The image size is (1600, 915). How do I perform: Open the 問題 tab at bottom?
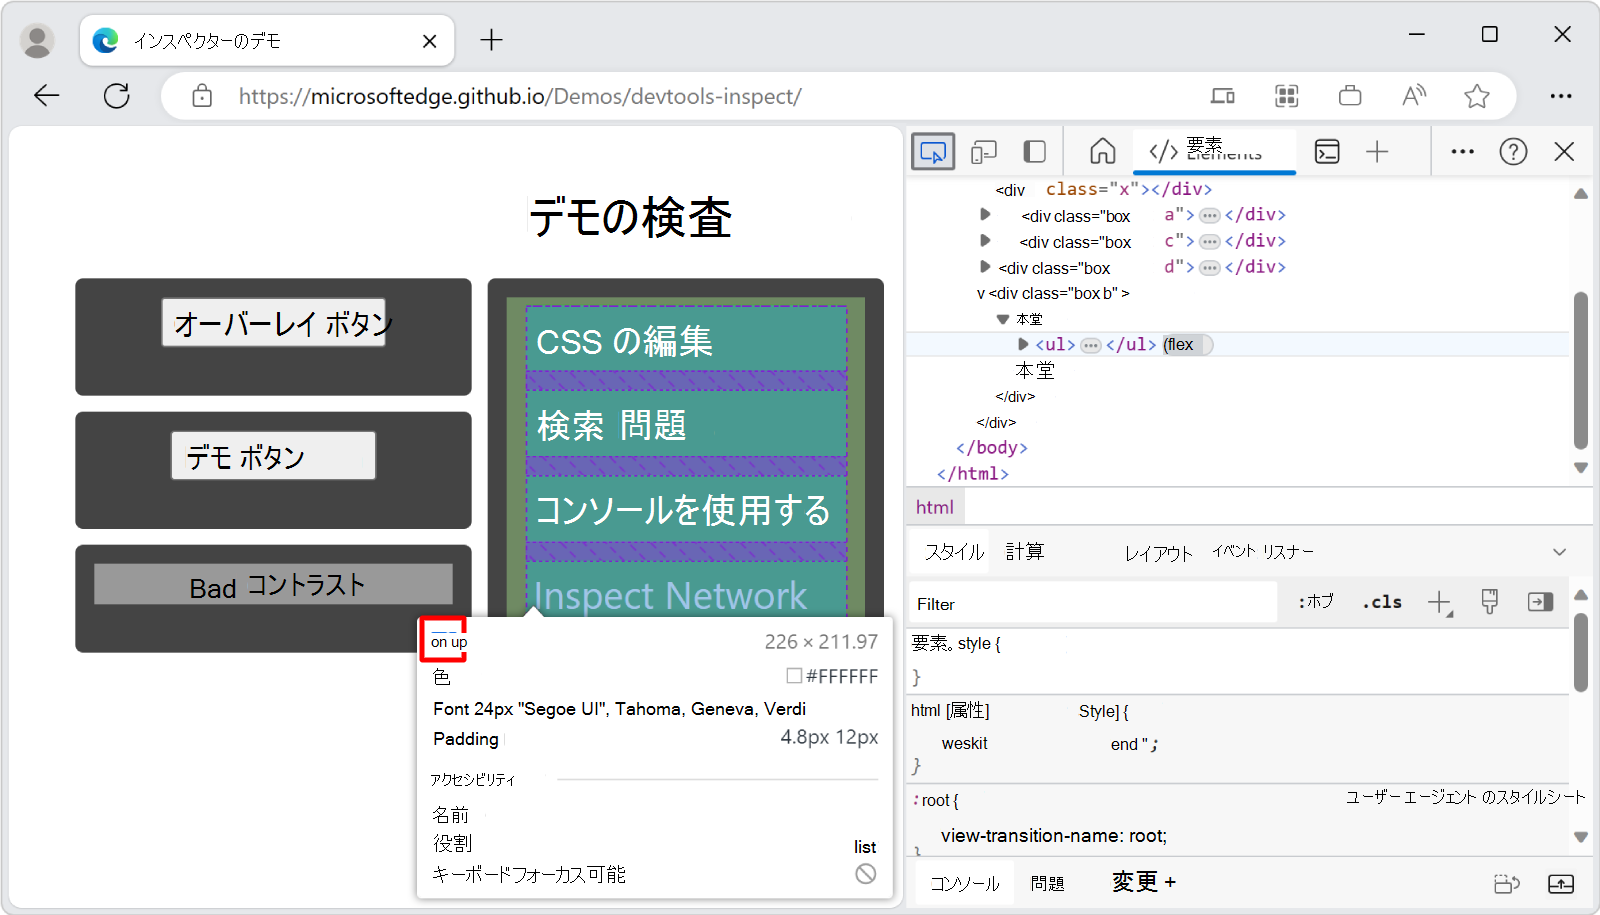(1047, 883)
